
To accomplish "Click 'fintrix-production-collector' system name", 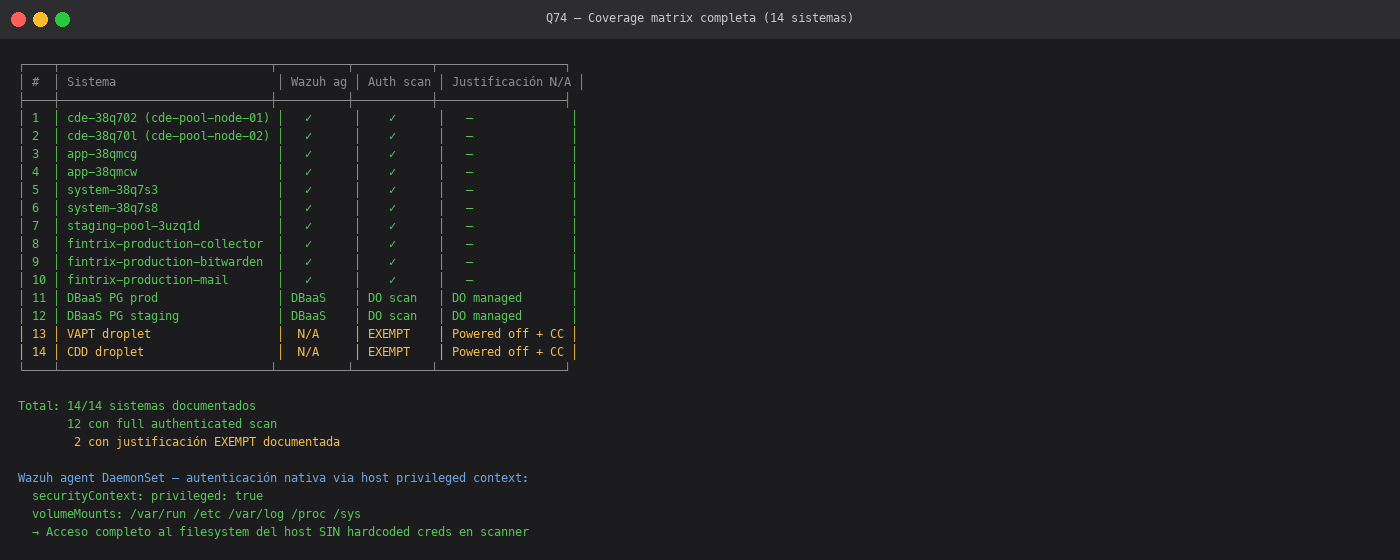I will pyautogui.click(x=165, y=244).
